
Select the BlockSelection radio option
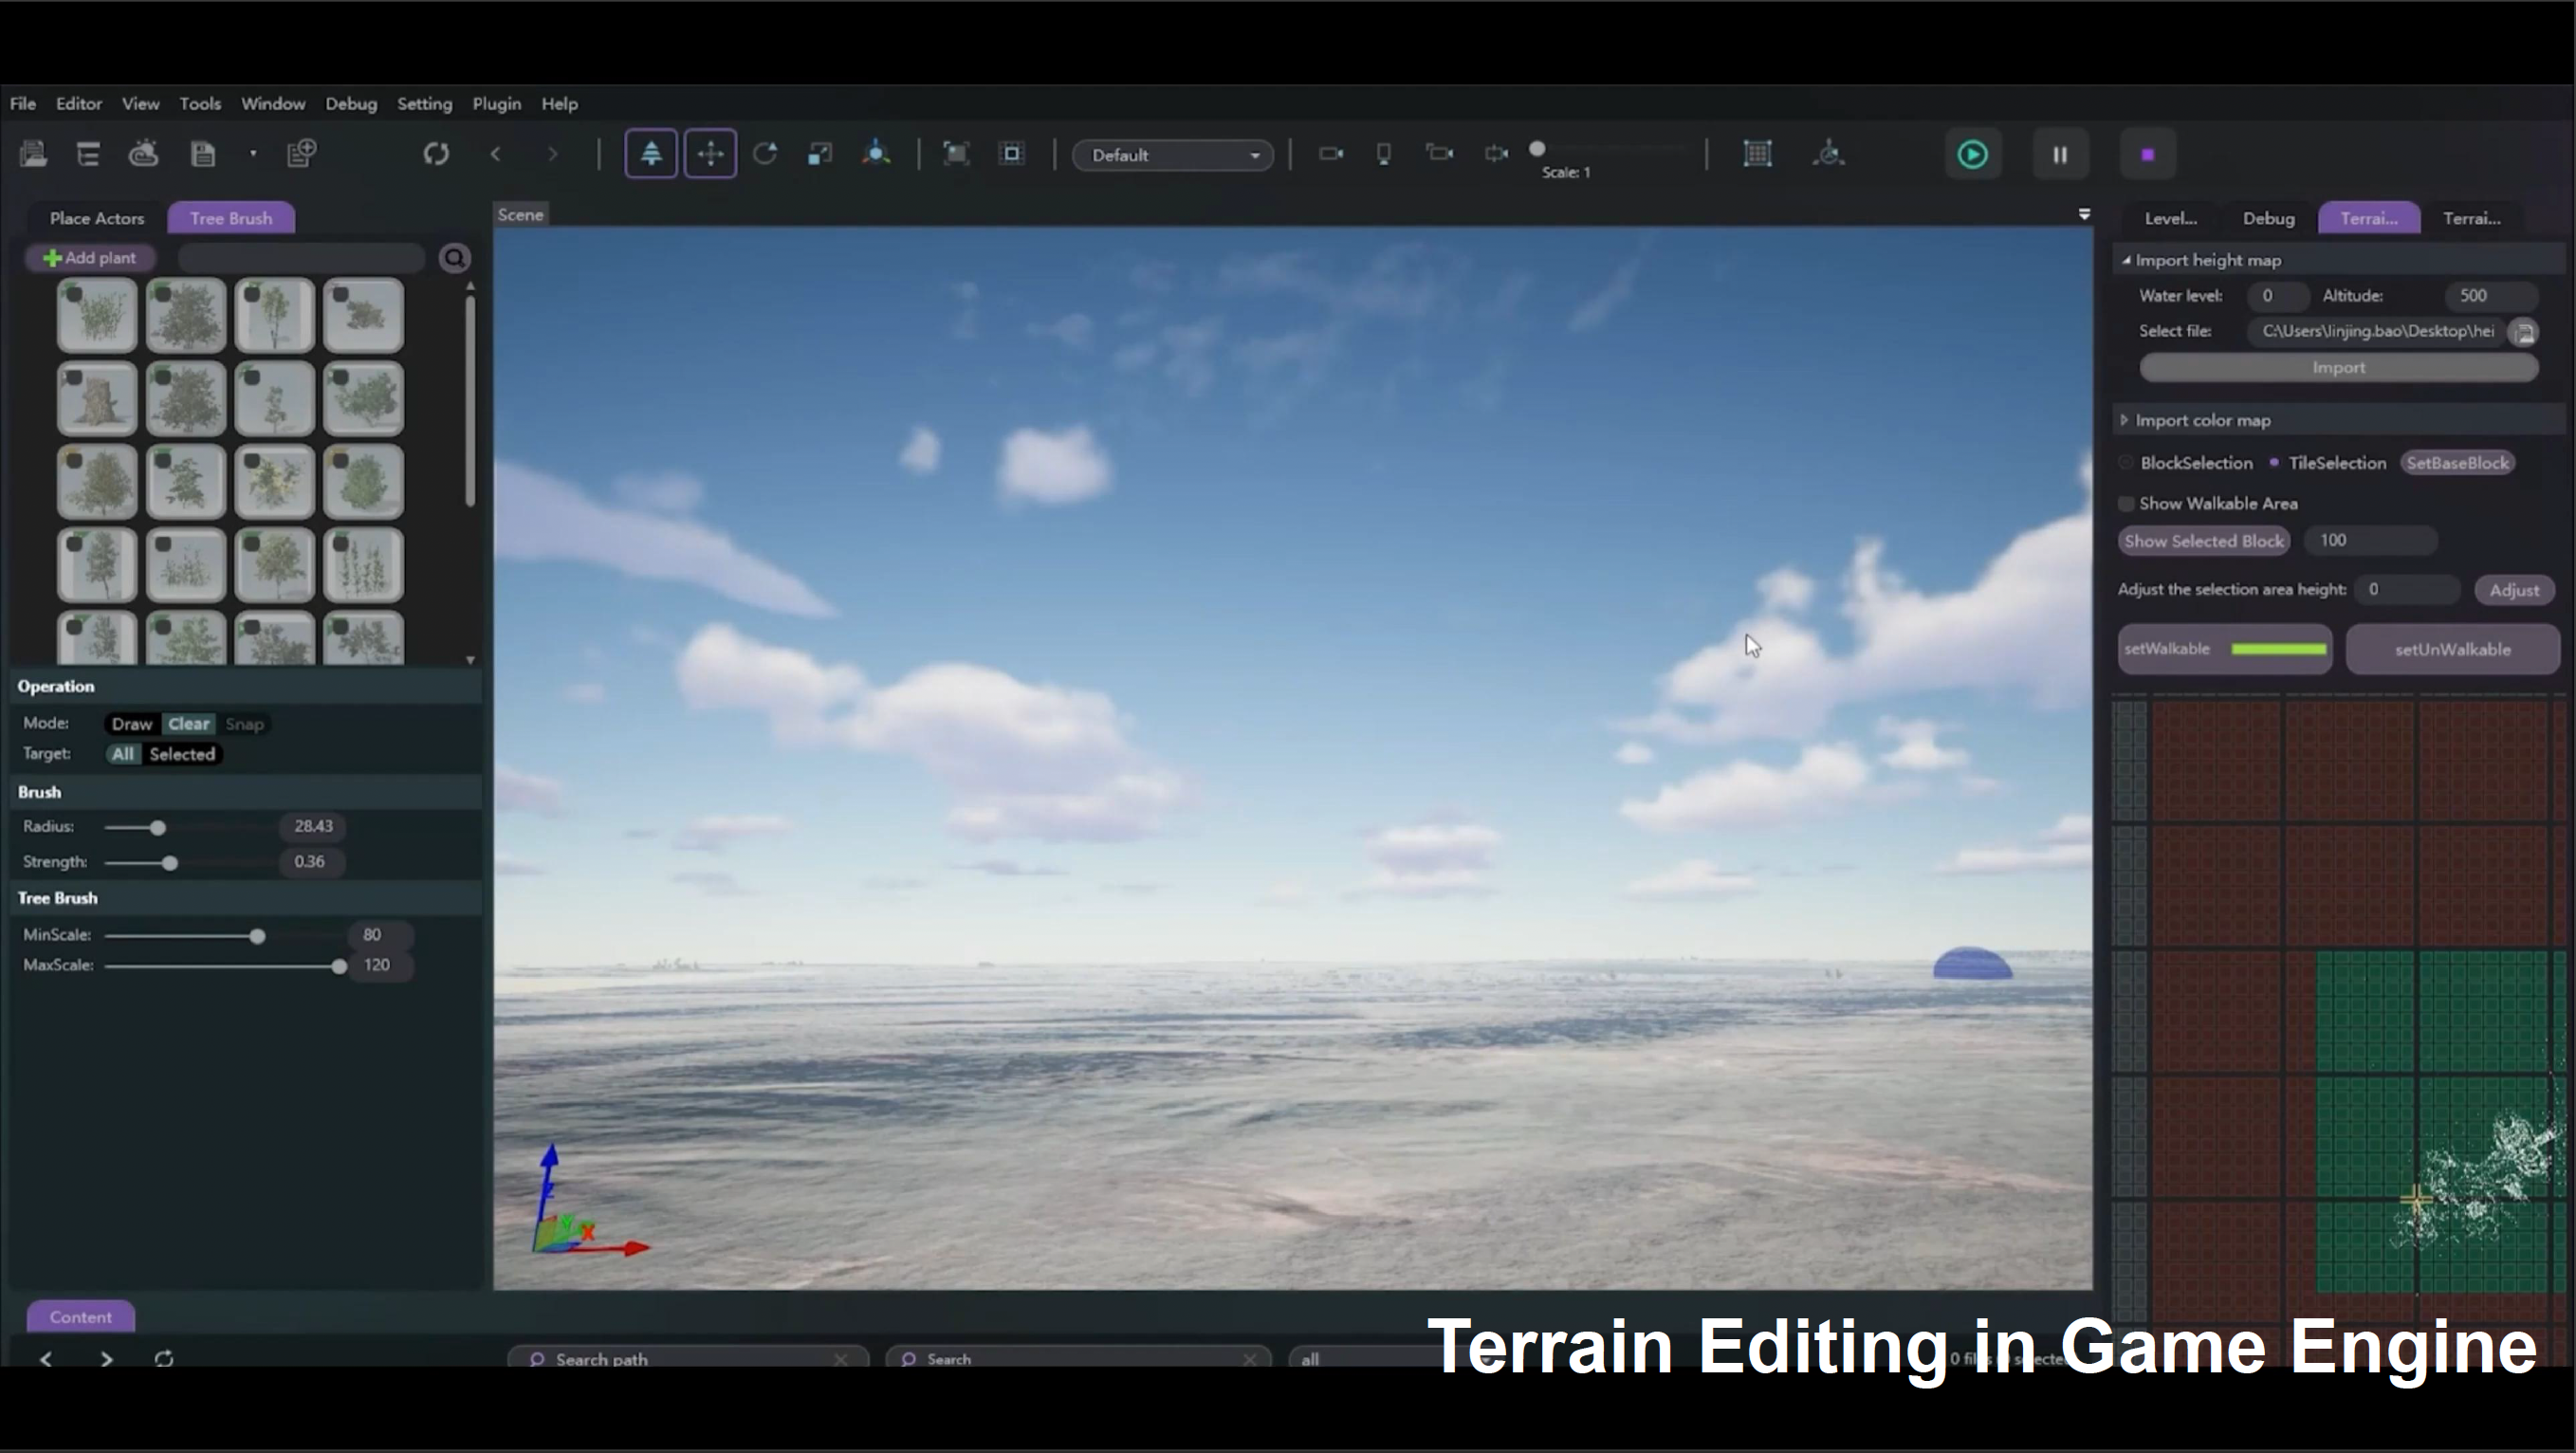[x=2127, y=463]
